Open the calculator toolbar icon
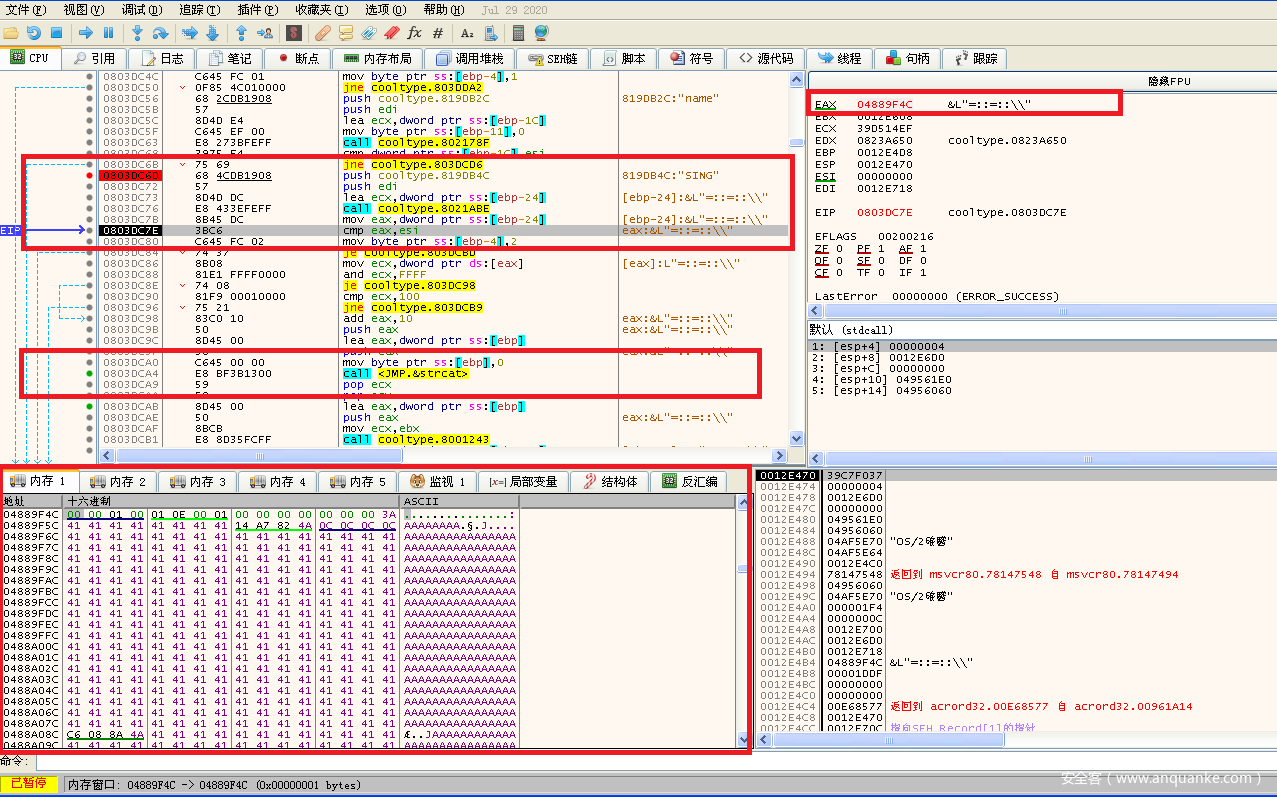This screenshot has height=797, width=1277. coord(518,33)
